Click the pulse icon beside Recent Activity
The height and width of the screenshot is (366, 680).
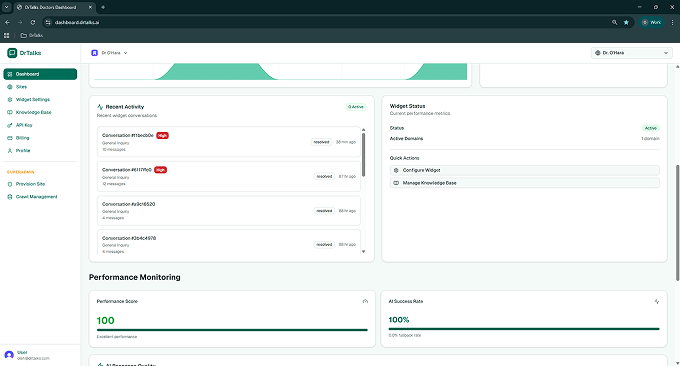pos(100,107)
